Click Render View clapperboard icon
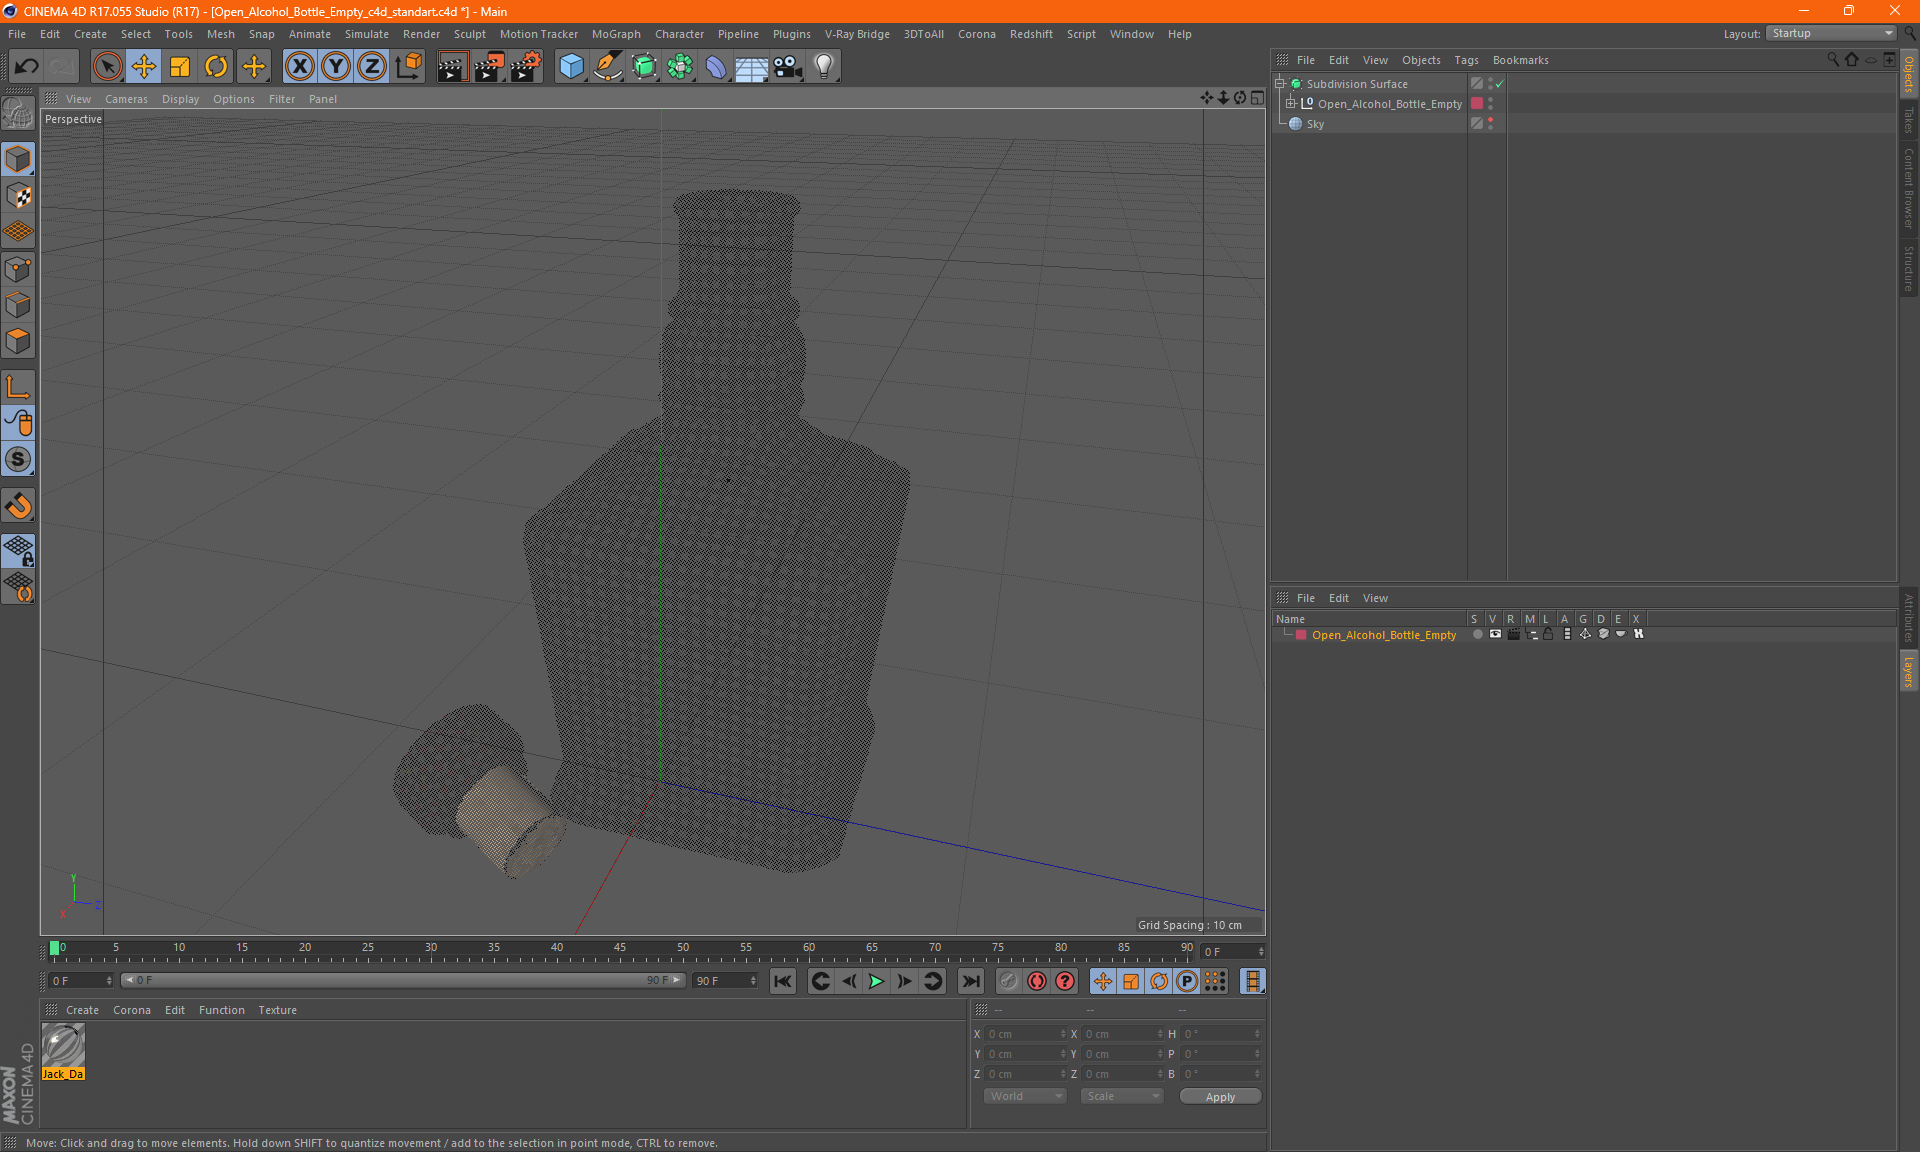Screen dimensions: 1920x1152 tap(452, 67)
